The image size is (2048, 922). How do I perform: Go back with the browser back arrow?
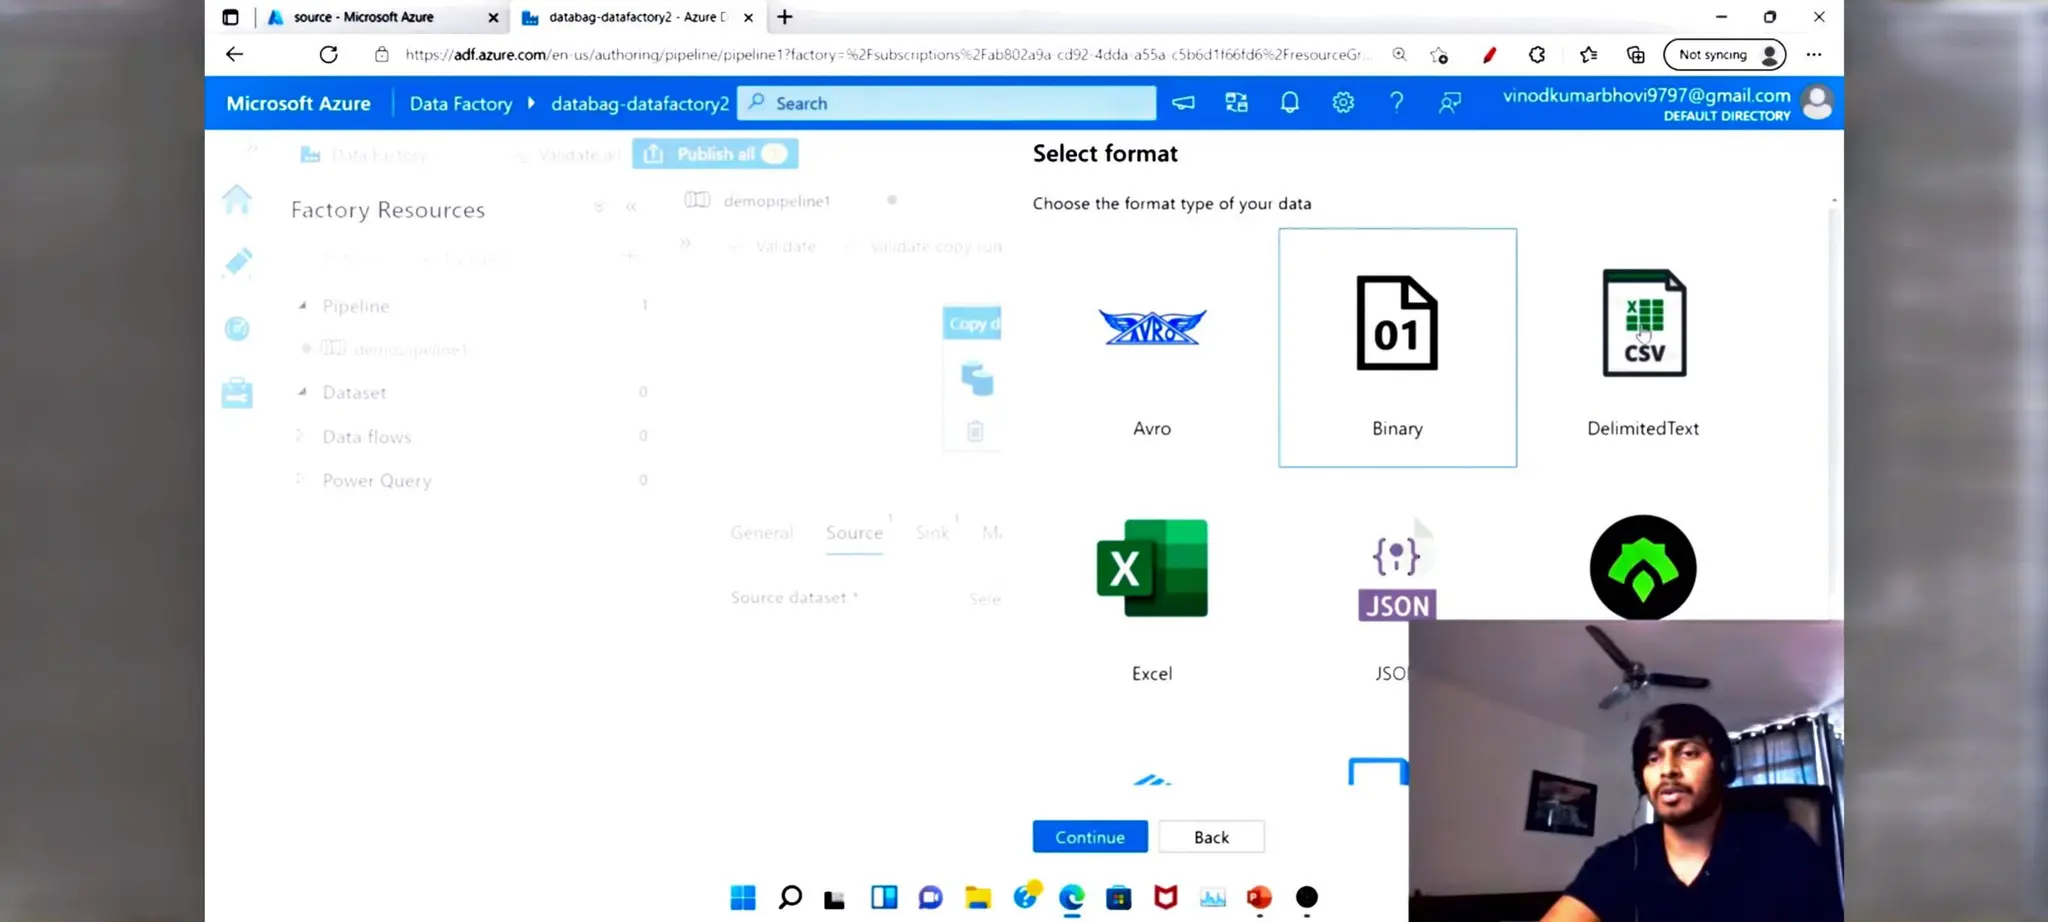coord(234,55)
